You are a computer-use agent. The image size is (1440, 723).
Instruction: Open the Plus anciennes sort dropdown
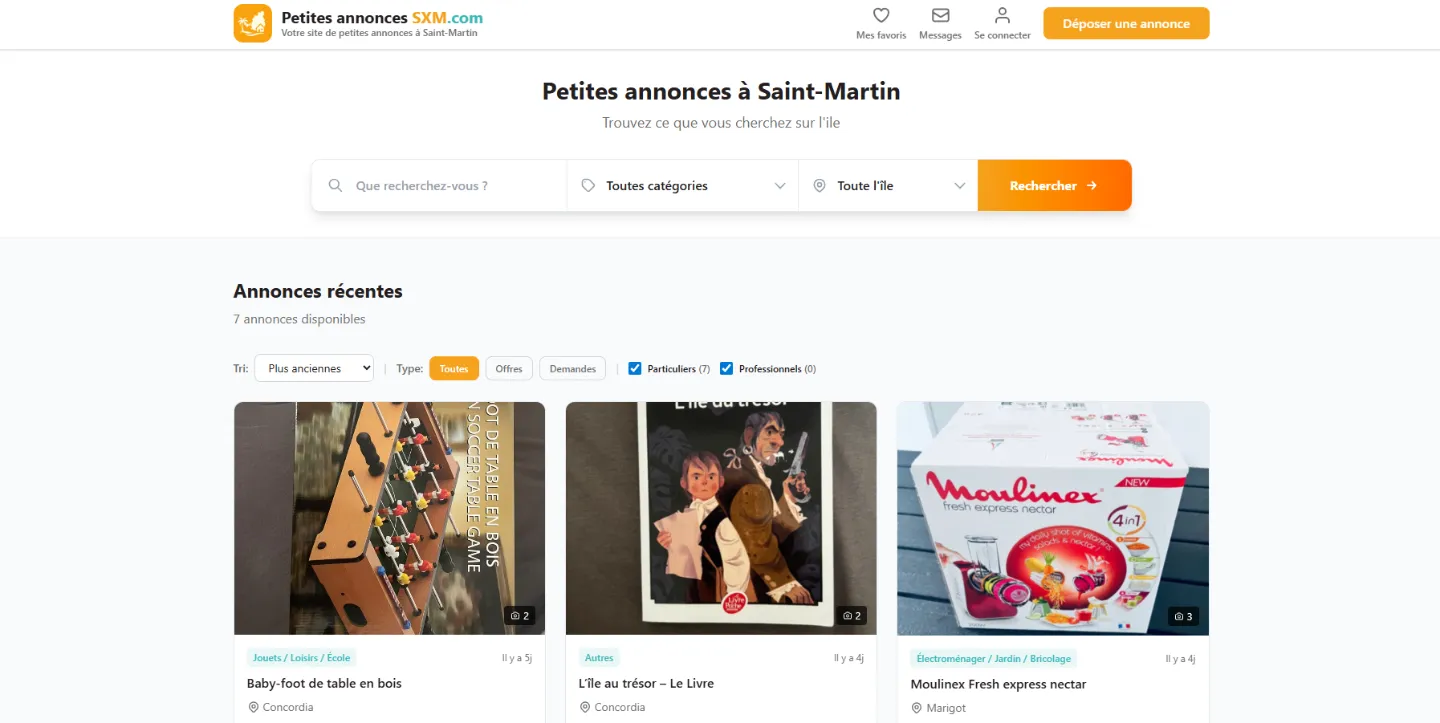coord(313,368)
